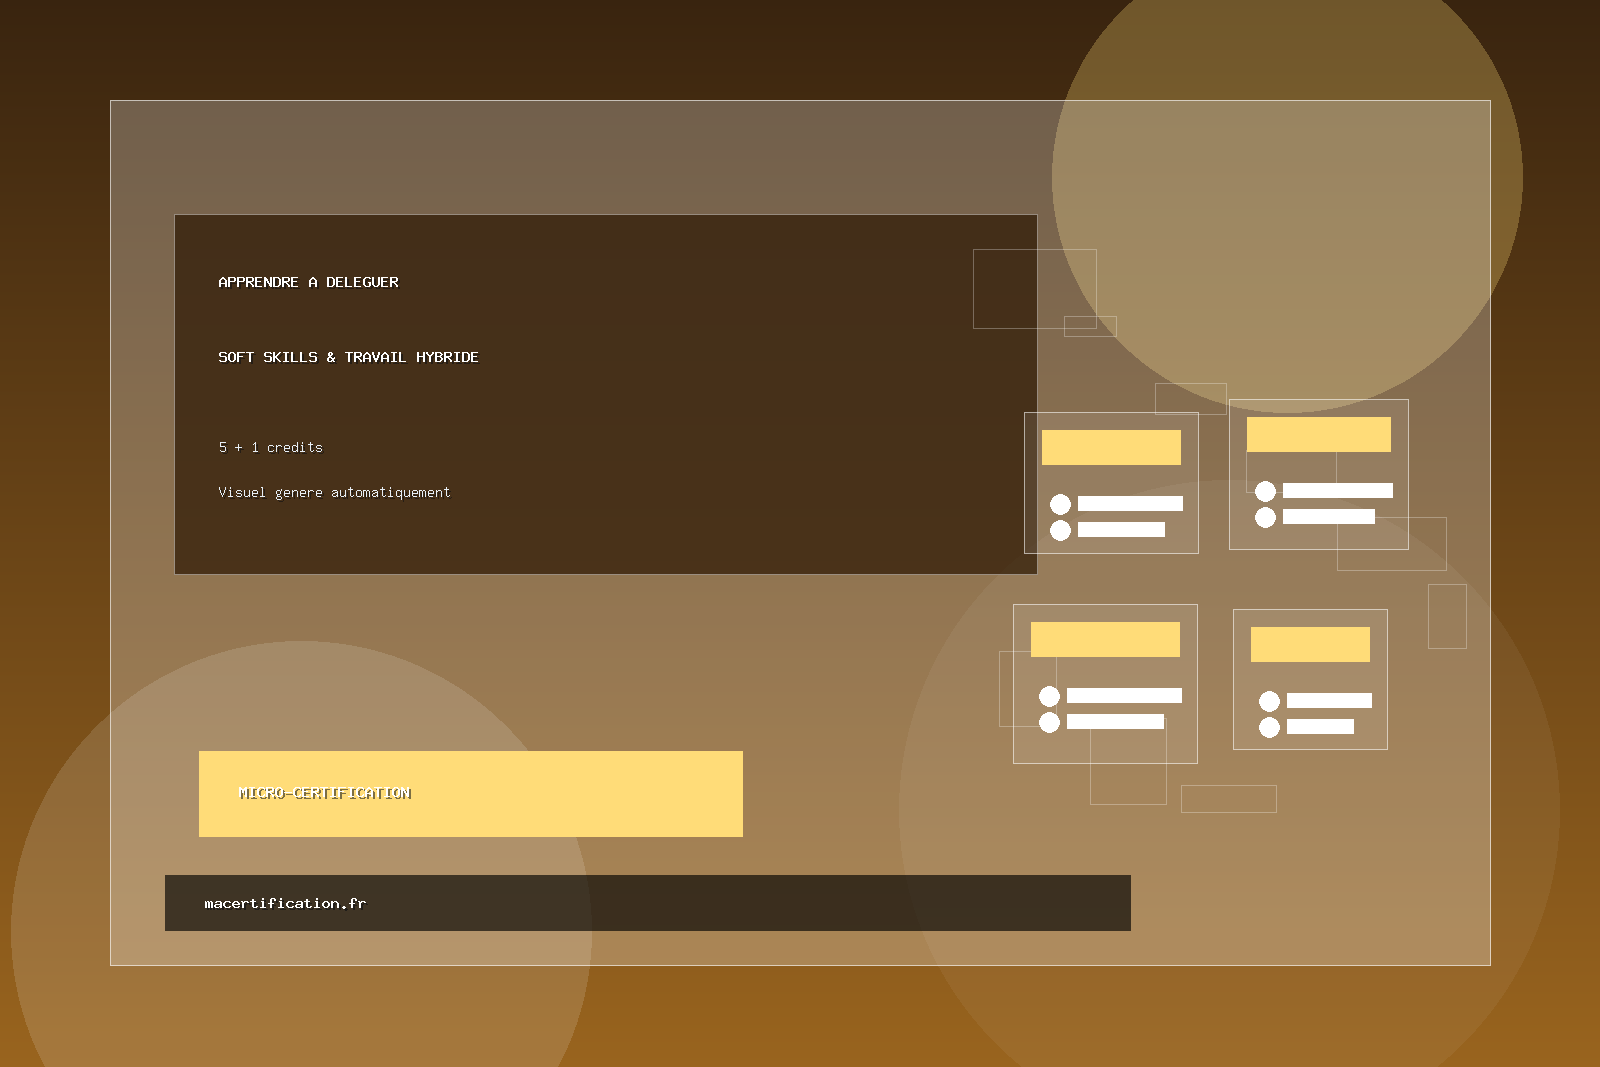The height and width of the screenshot is (1067, 1600).
Task: Select the APPRENDRE A DELEGUER title
Action: 308,282
